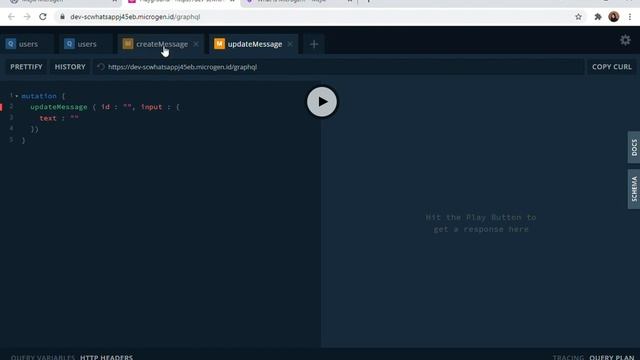Open the Chrome profile avatar
Image resolution: width=640 pixels, height=360 pixels.
pos(613,17)
